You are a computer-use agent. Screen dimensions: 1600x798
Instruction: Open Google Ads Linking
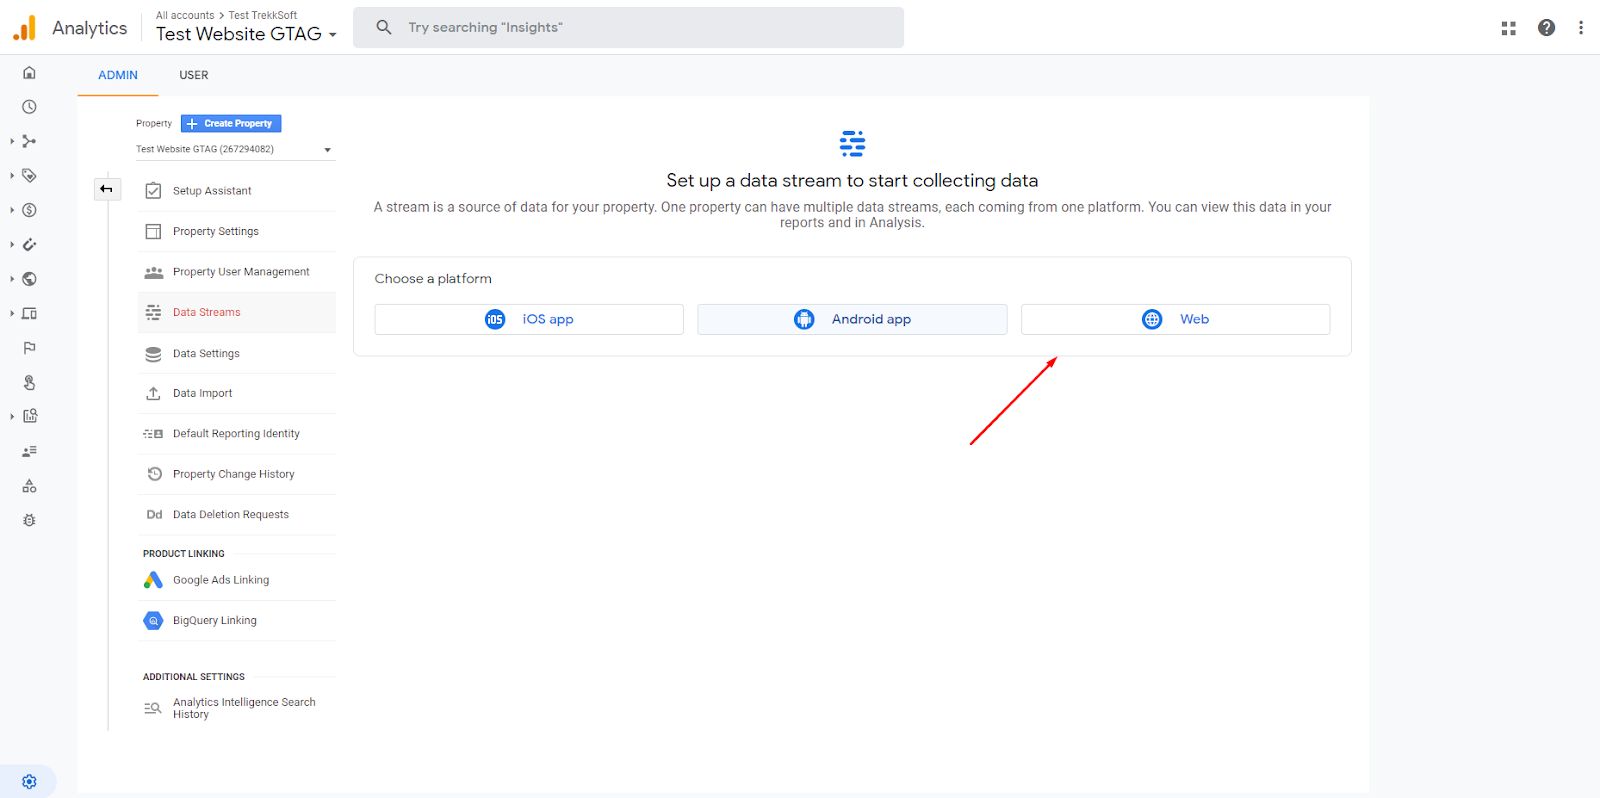point(221,580)
